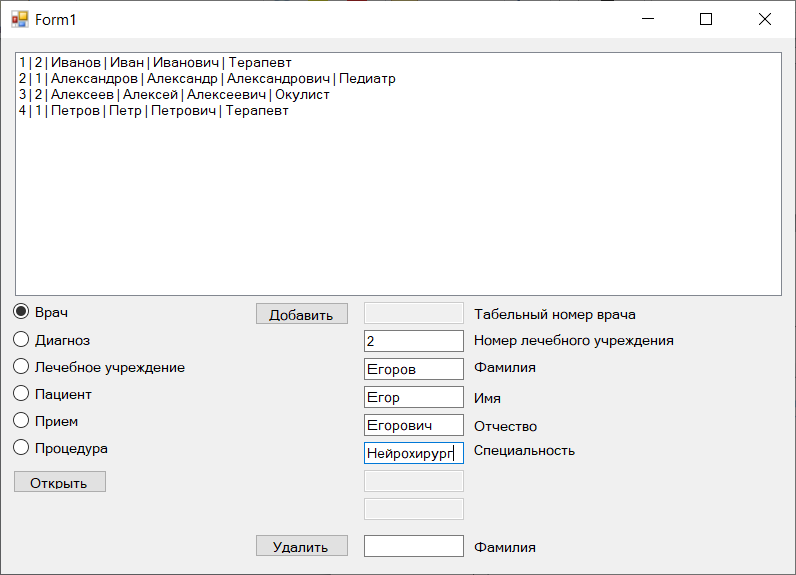The image size is (796, 575).
Task: Click the Имя field containing Егор
Action: [414, 397]
